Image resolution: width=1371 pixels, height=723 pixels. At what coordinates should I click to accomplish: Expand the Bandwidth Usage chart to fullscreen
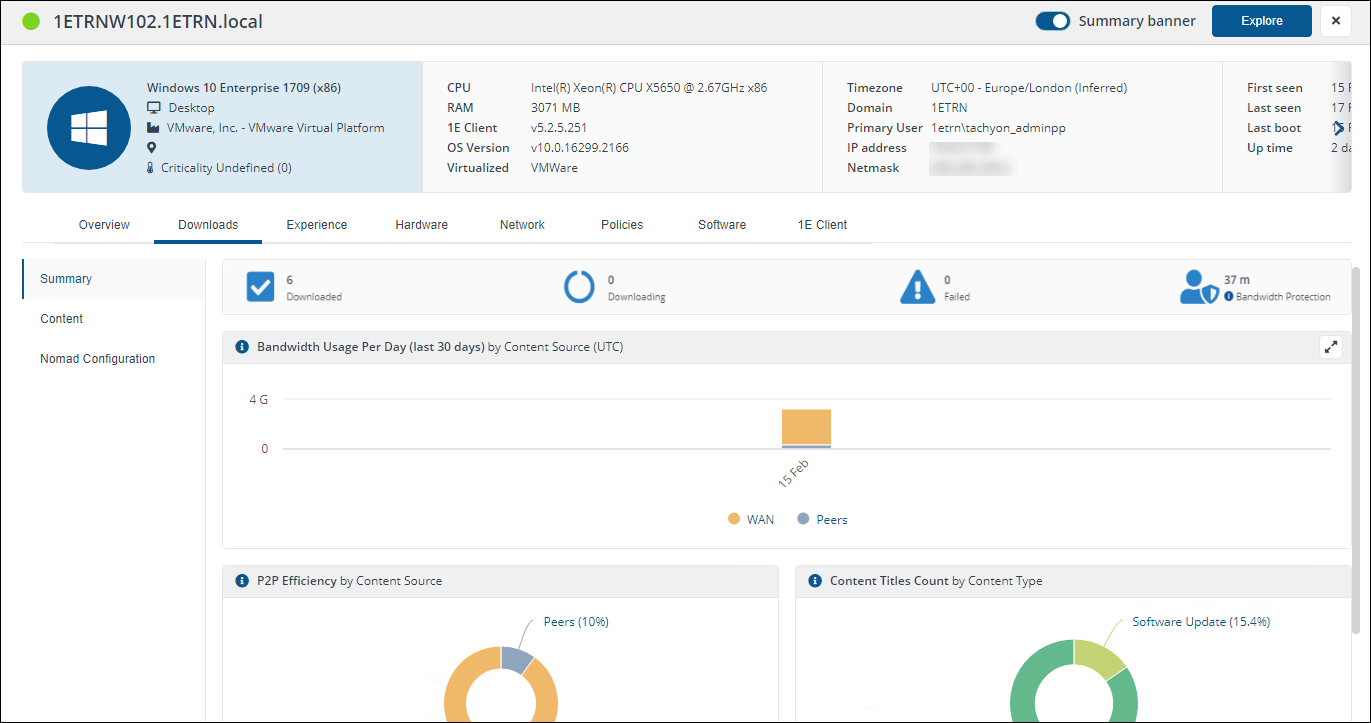pos(1330,347)
